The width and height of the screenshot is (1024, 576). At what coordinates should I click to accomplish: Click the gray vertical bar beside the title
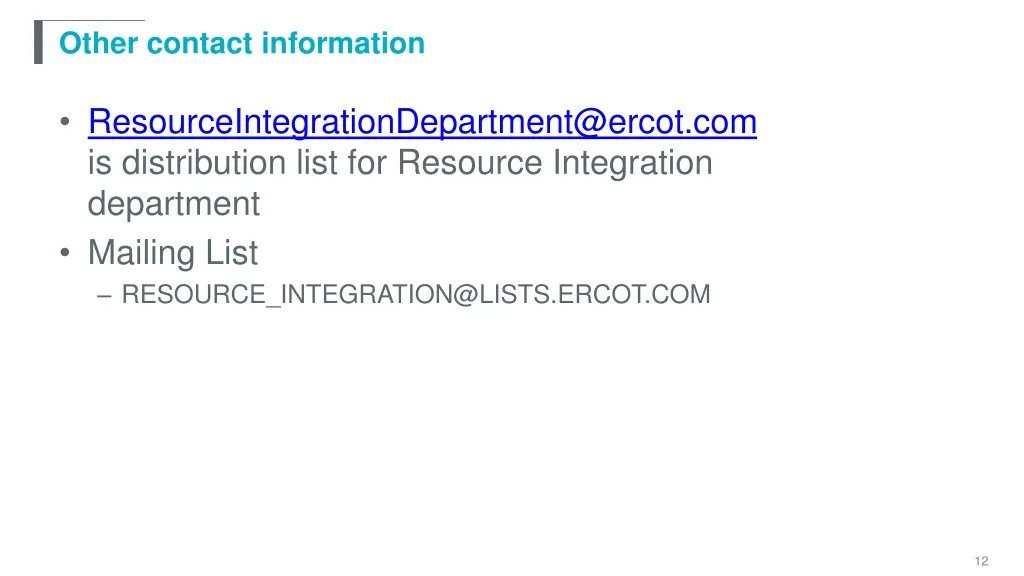pos(38,43)
